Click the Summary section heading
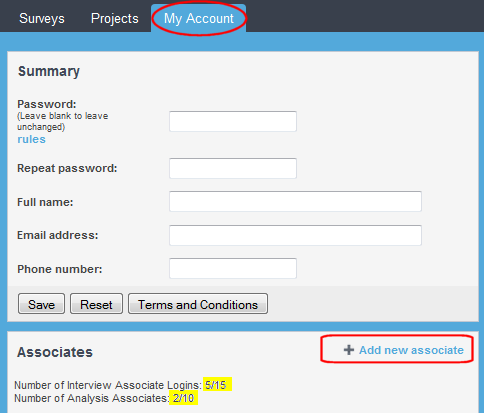This screenshot has height=413, width=484. [x=49, y=71]
